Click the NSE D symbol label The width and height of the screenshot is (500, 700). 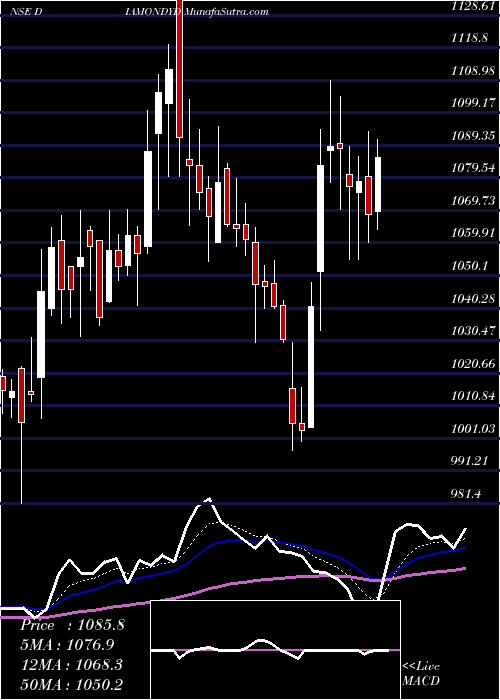point(26,12)
